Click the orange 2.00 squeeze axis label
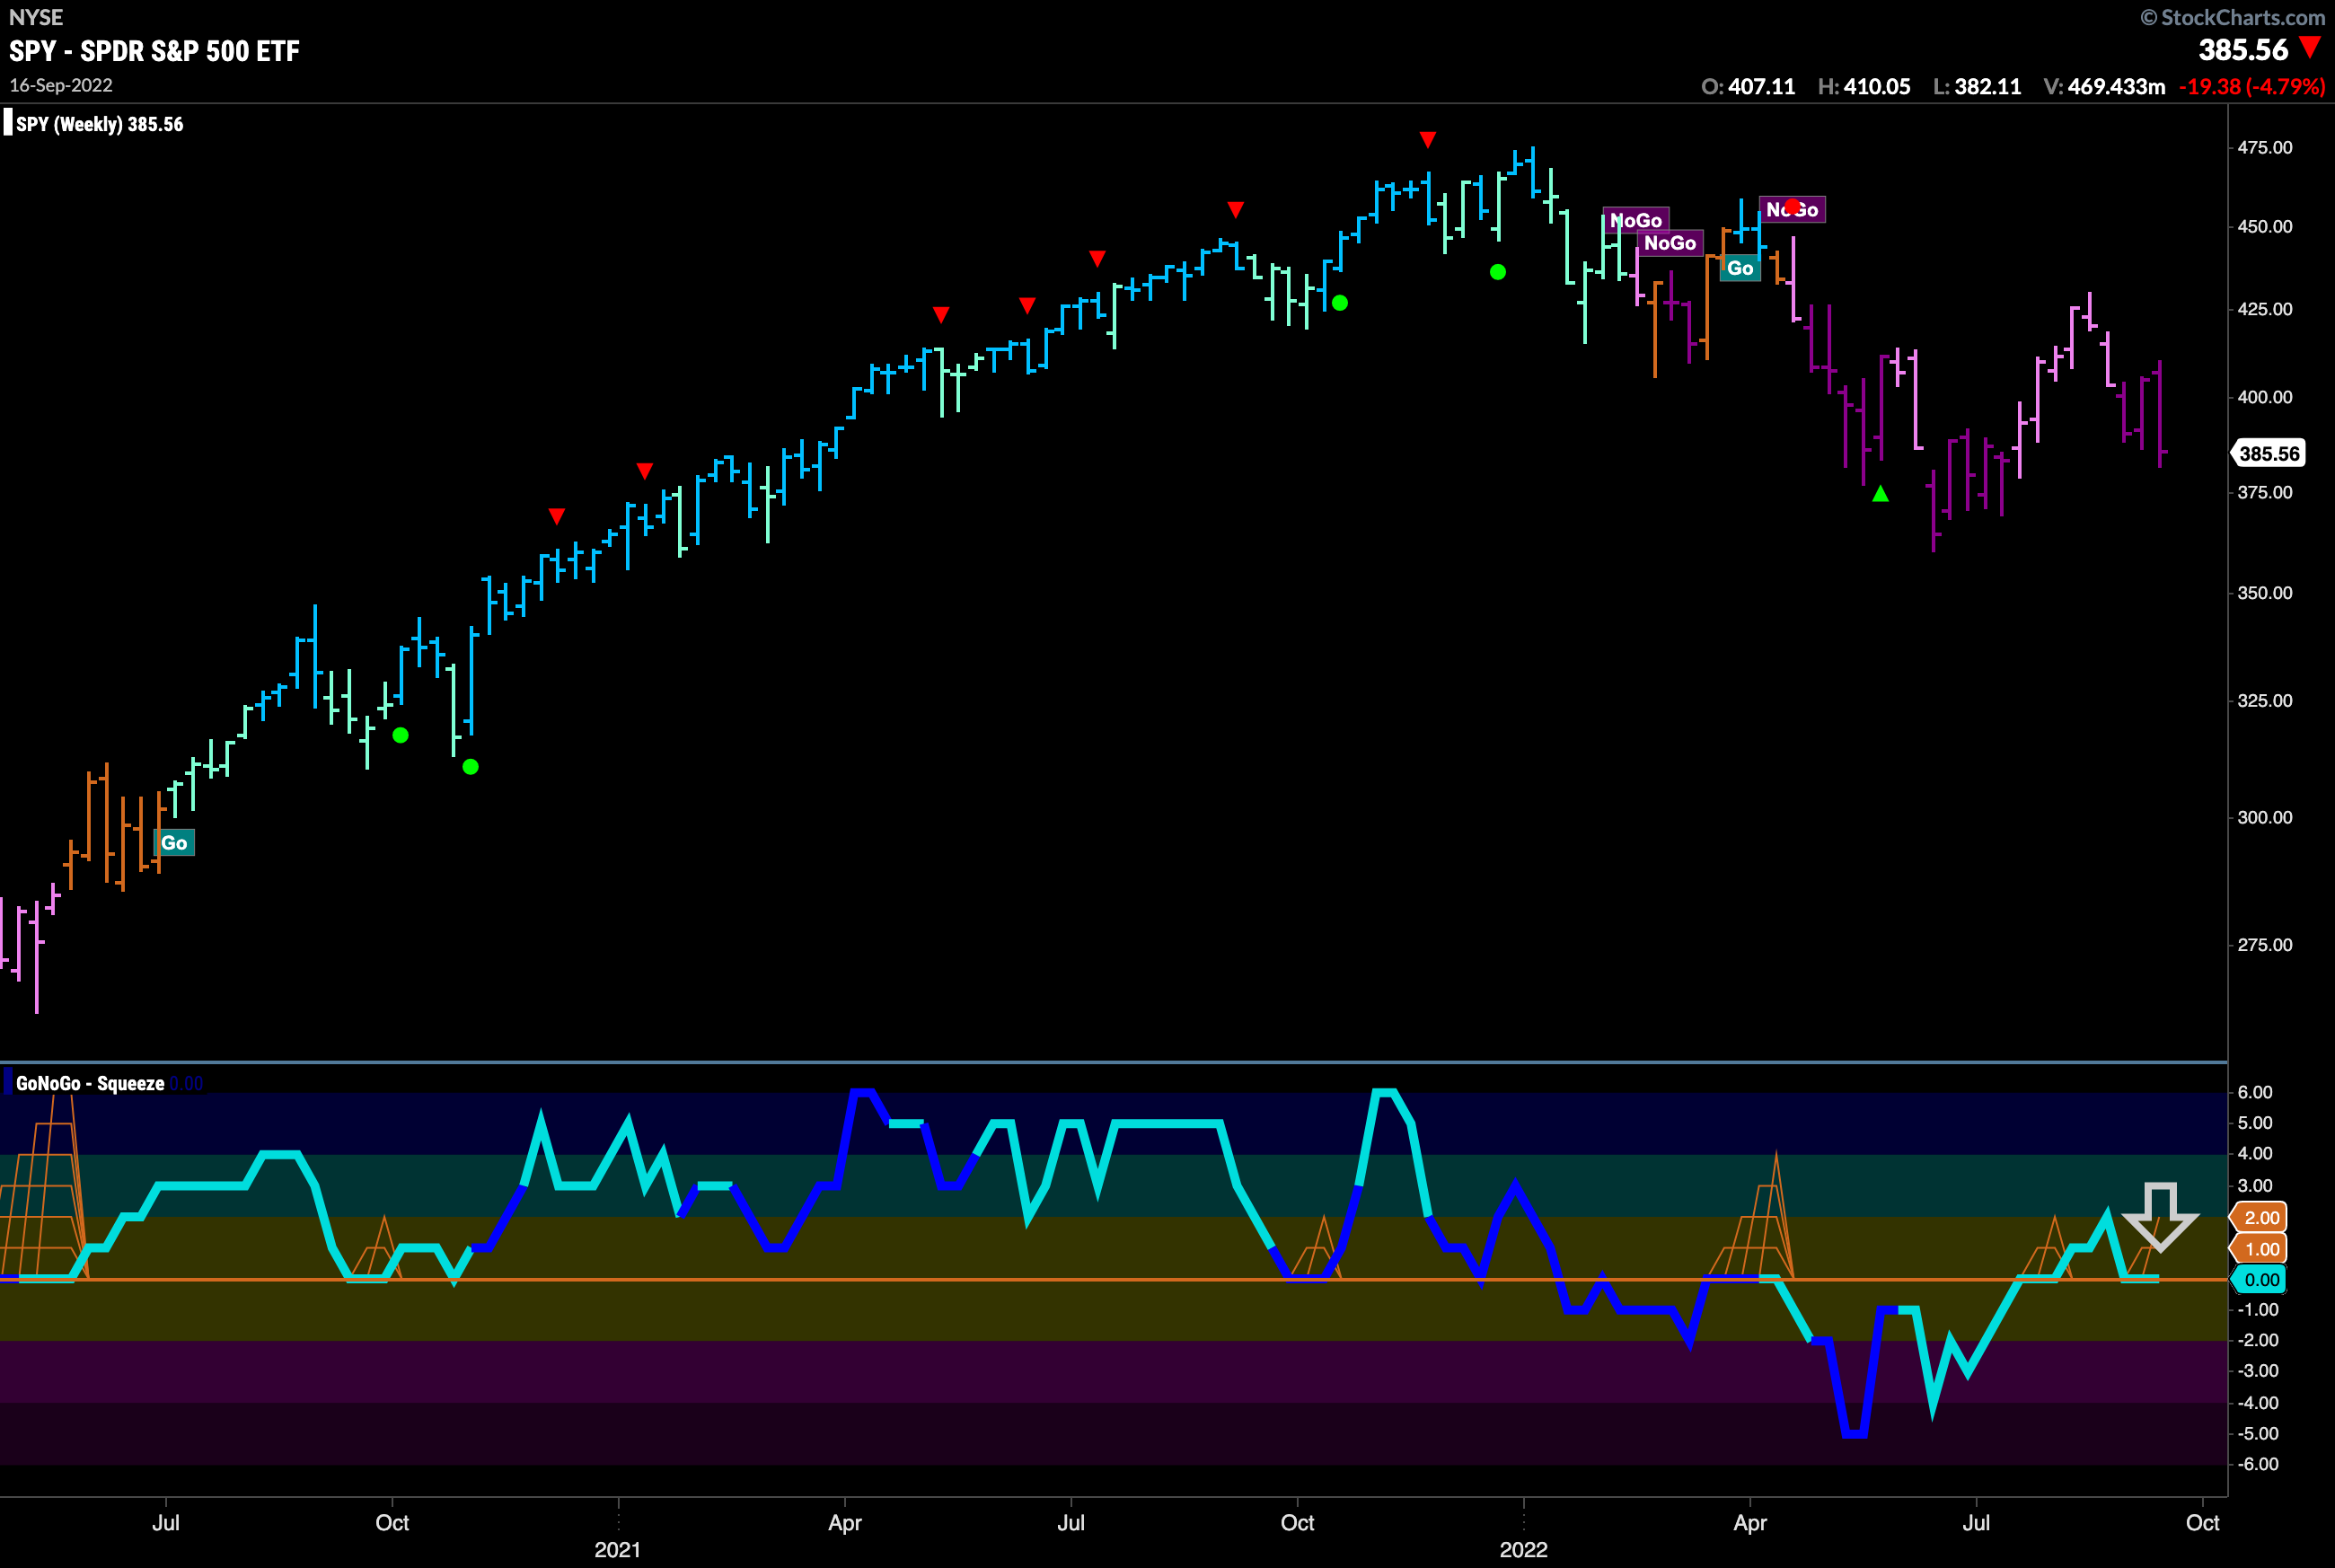 [x=2260, y=1217]
